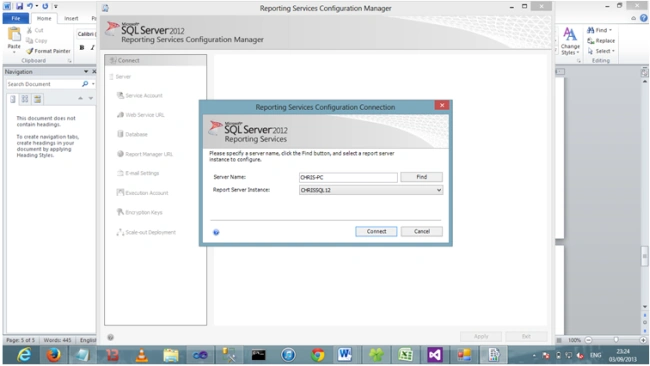Click the Find button next to Server Name

(422, 177)
